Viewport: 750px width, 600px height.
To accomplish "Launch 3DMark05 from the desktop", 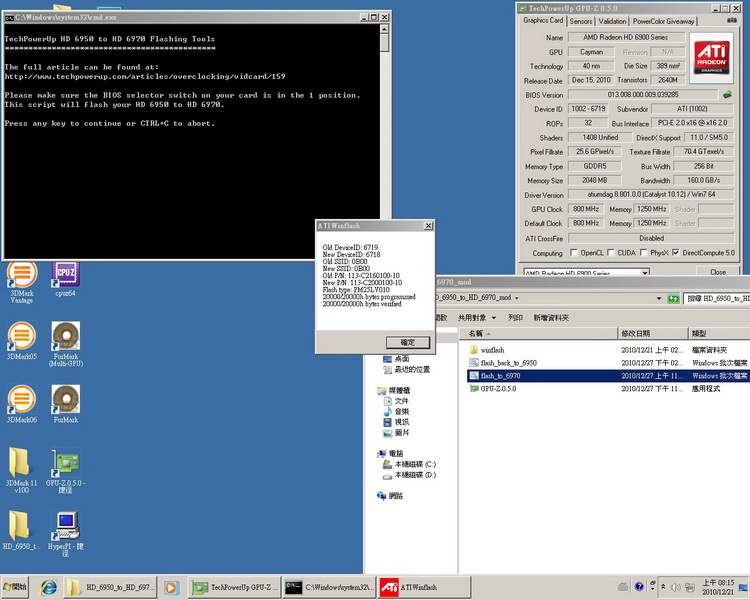I will click(x=22, y=341).
